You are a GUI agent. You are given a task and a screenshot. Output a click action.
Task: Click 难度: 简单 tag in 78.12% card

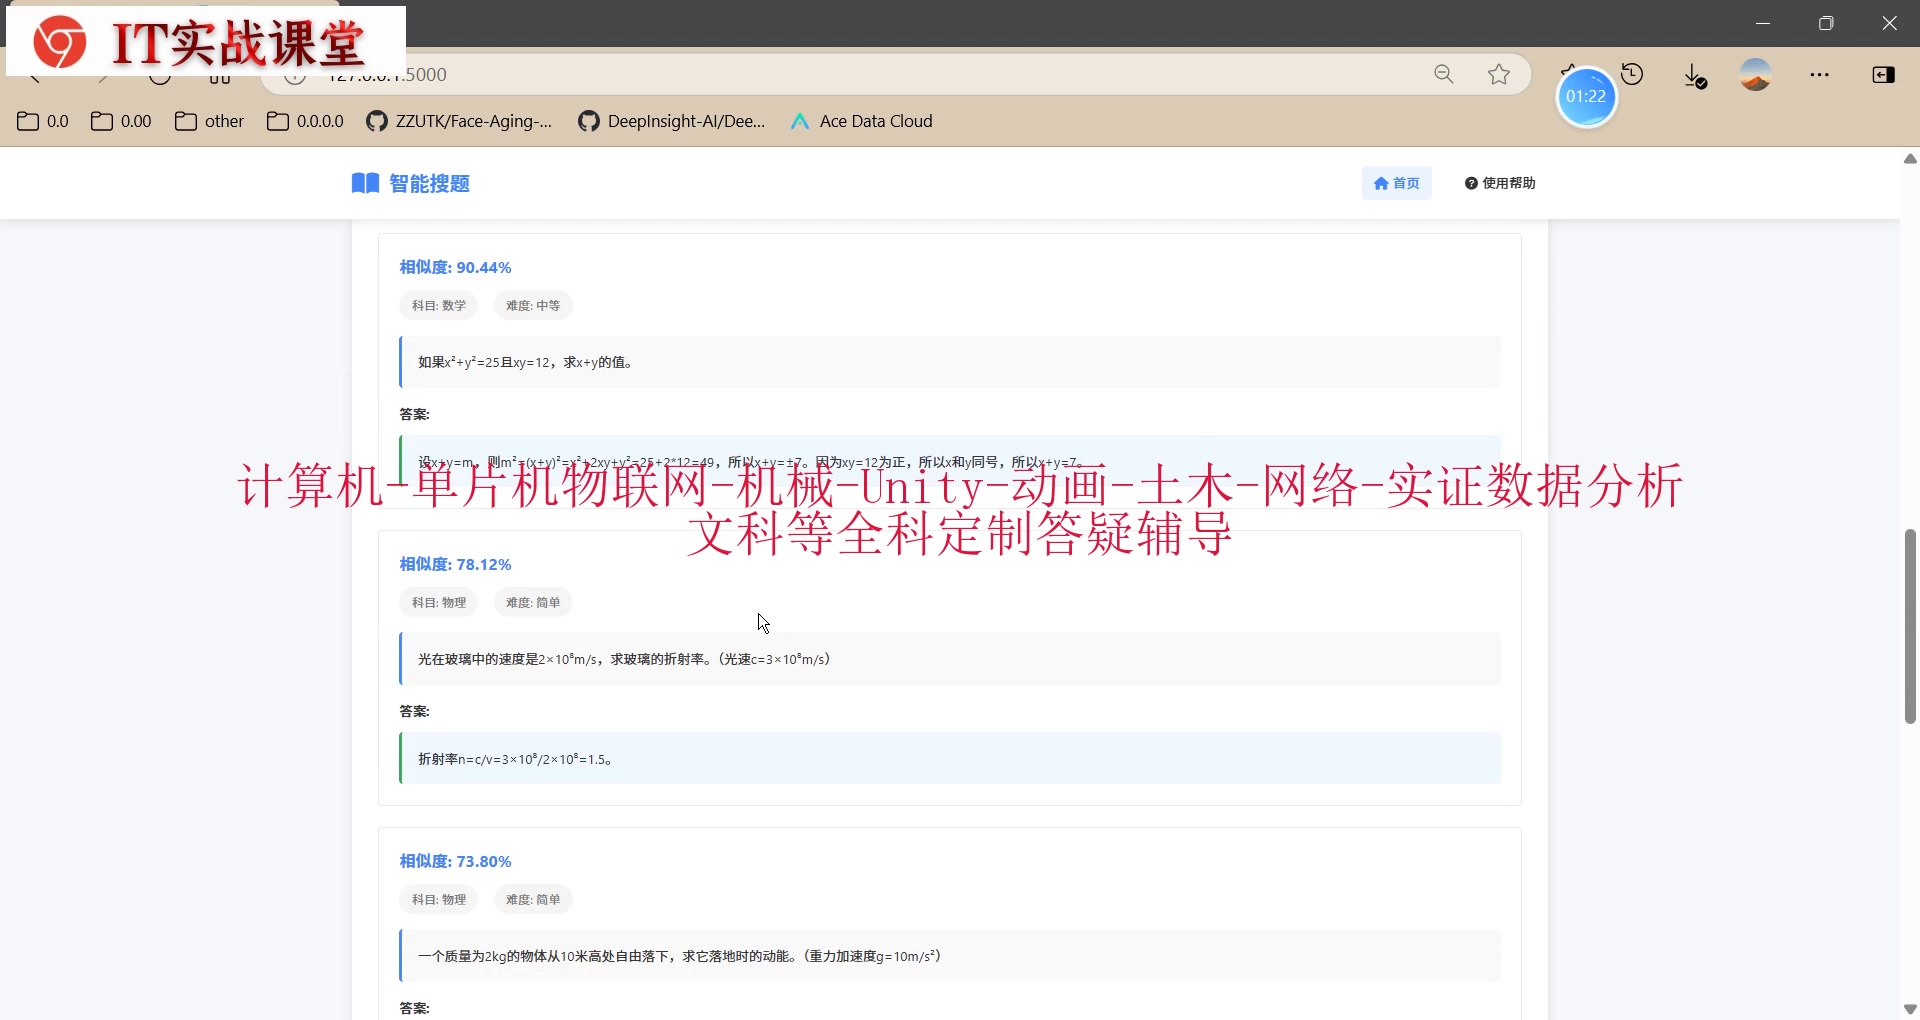(x=533, y=602)
